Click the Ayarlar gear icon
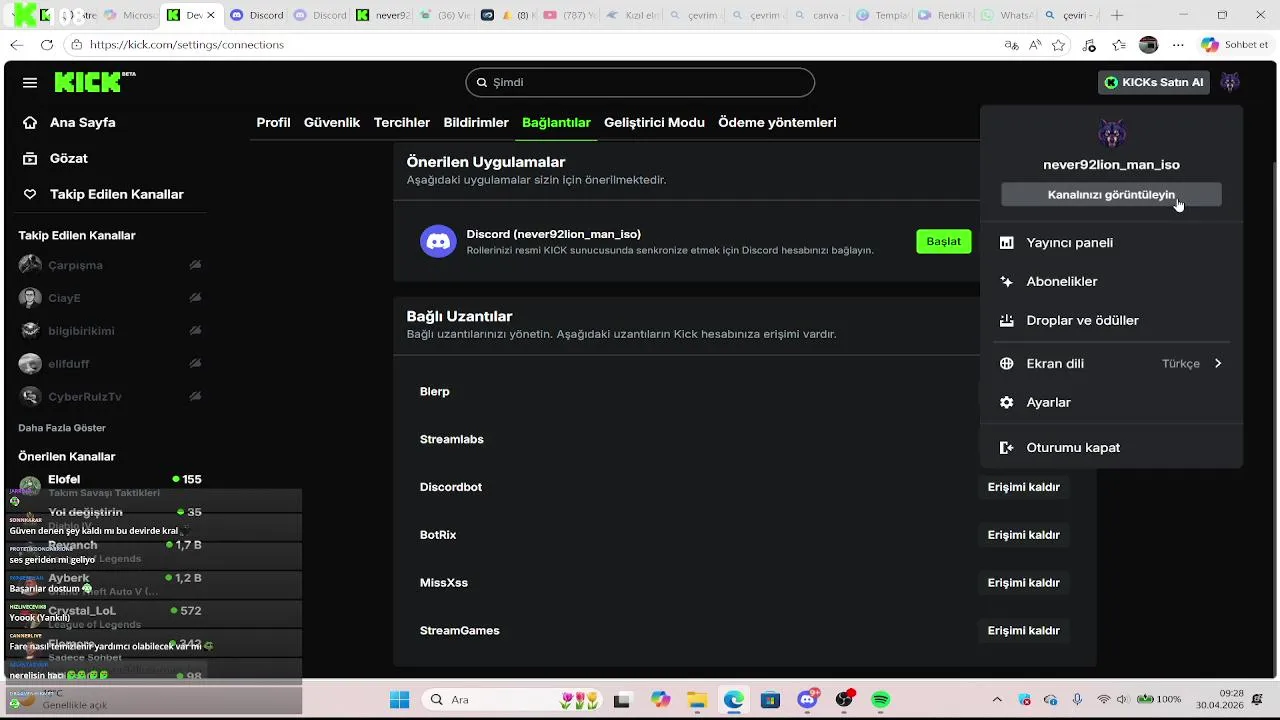1280x720 pixels. point(1007,402)
